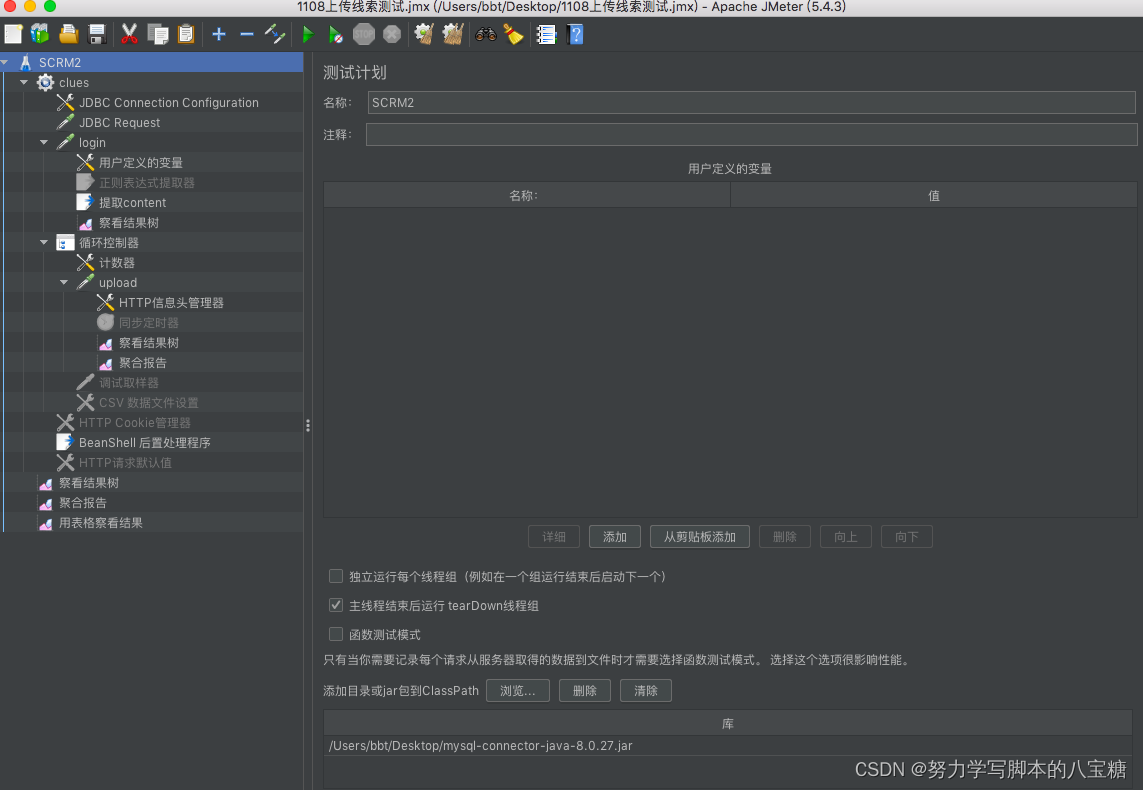
Task: Click the 向上 button
Action: pos(846,536)
